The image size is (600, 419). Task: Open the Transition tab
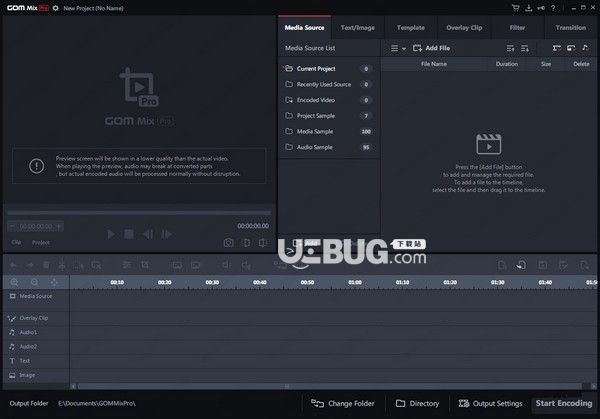(571, 28)
